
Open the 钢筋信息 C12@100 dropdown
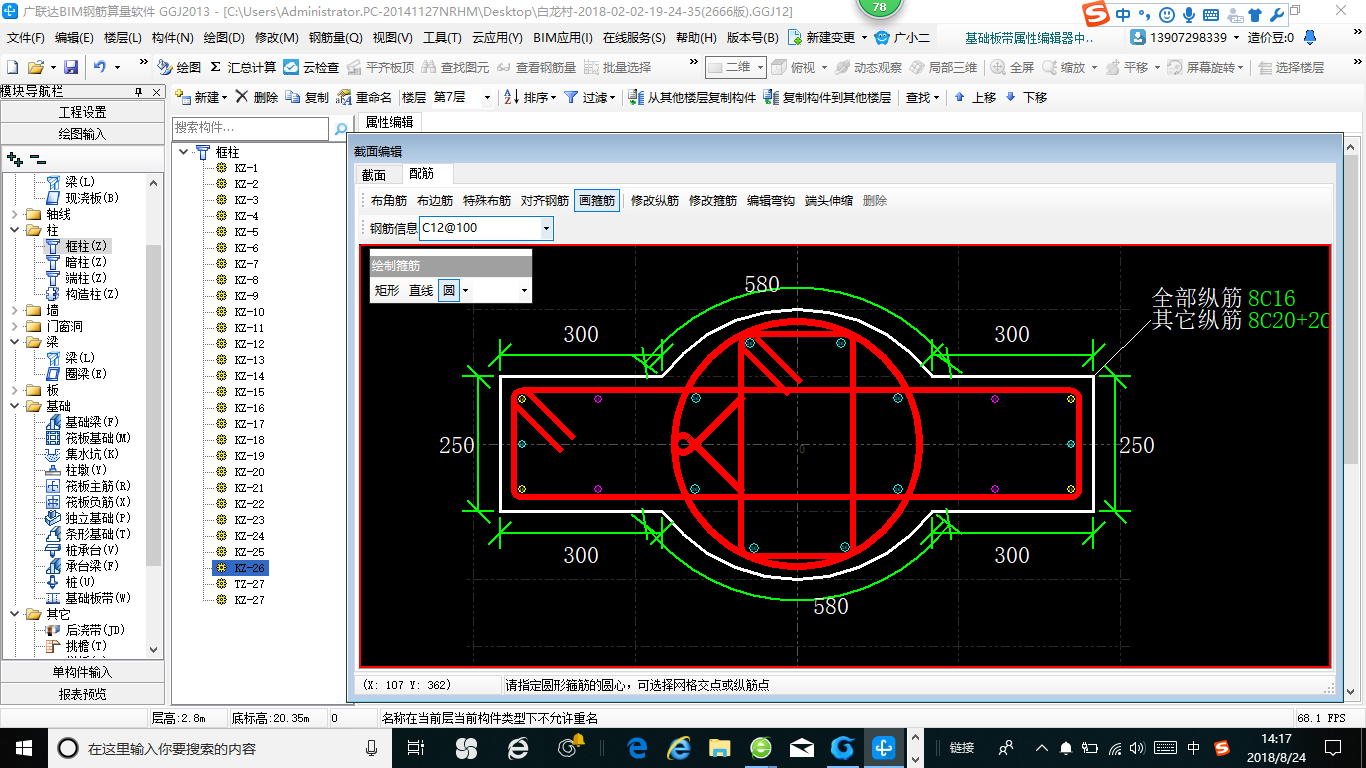coord(546,228)
